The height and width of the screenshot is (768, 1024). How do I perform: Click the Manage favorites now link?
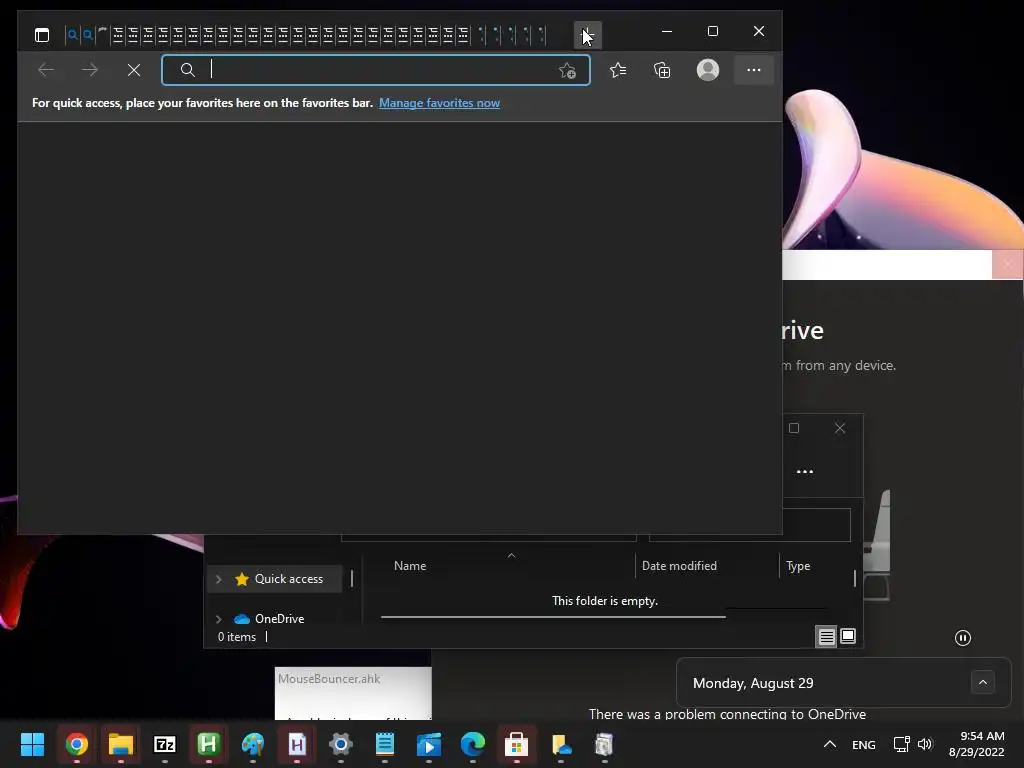(x=440, y=103)
